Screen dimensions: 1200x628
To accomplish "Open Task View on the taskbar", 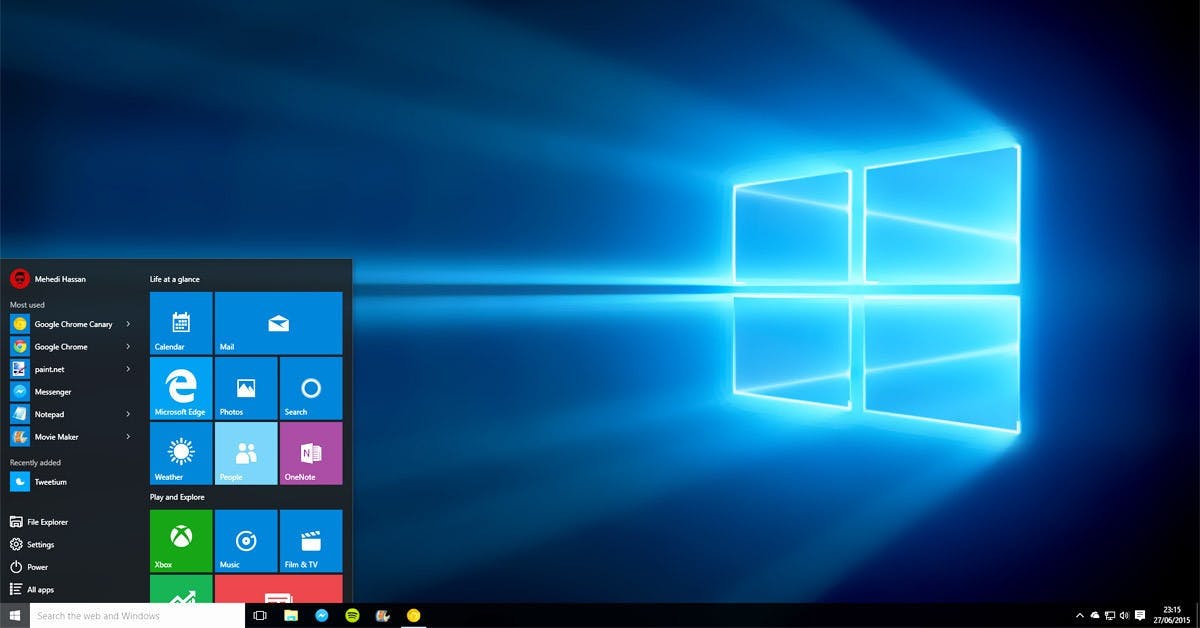I will pyautogui.click(x=260, y=616).
